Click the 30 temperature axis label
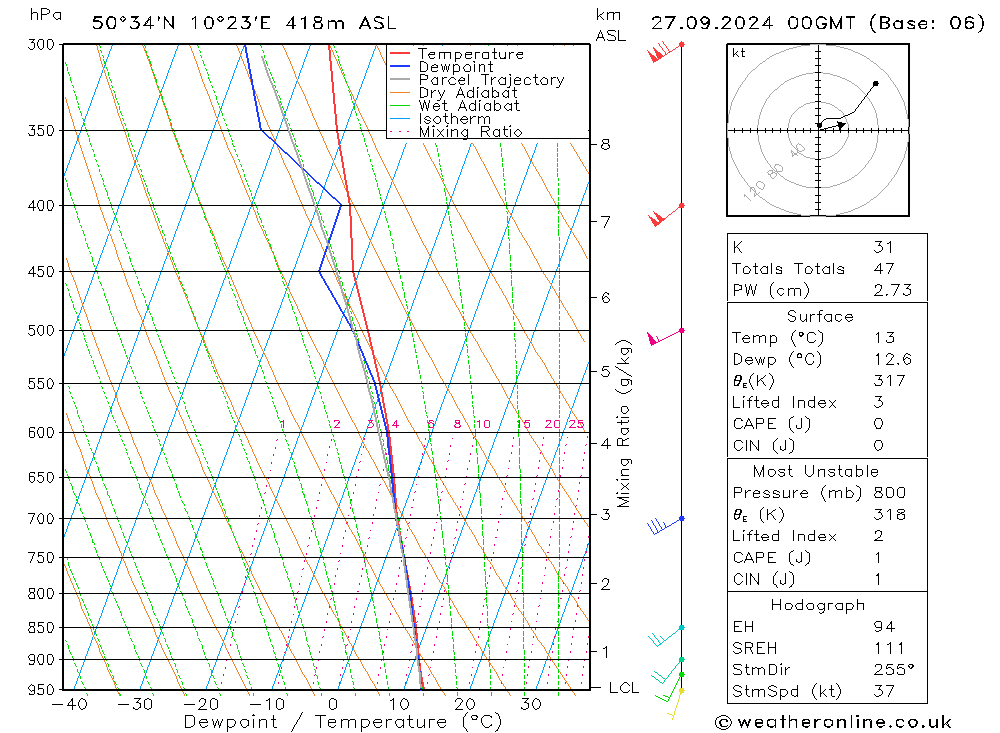Viewport: 1000px width, 733px height. coord(531,704)
